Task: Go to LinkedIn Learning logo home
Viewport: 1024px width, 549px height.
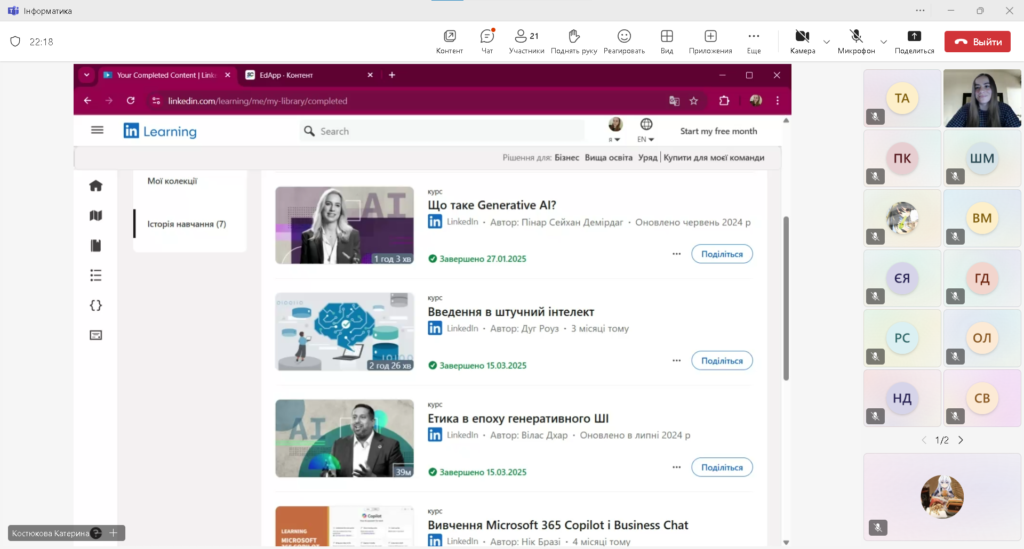Action: [x=160, y=131]
